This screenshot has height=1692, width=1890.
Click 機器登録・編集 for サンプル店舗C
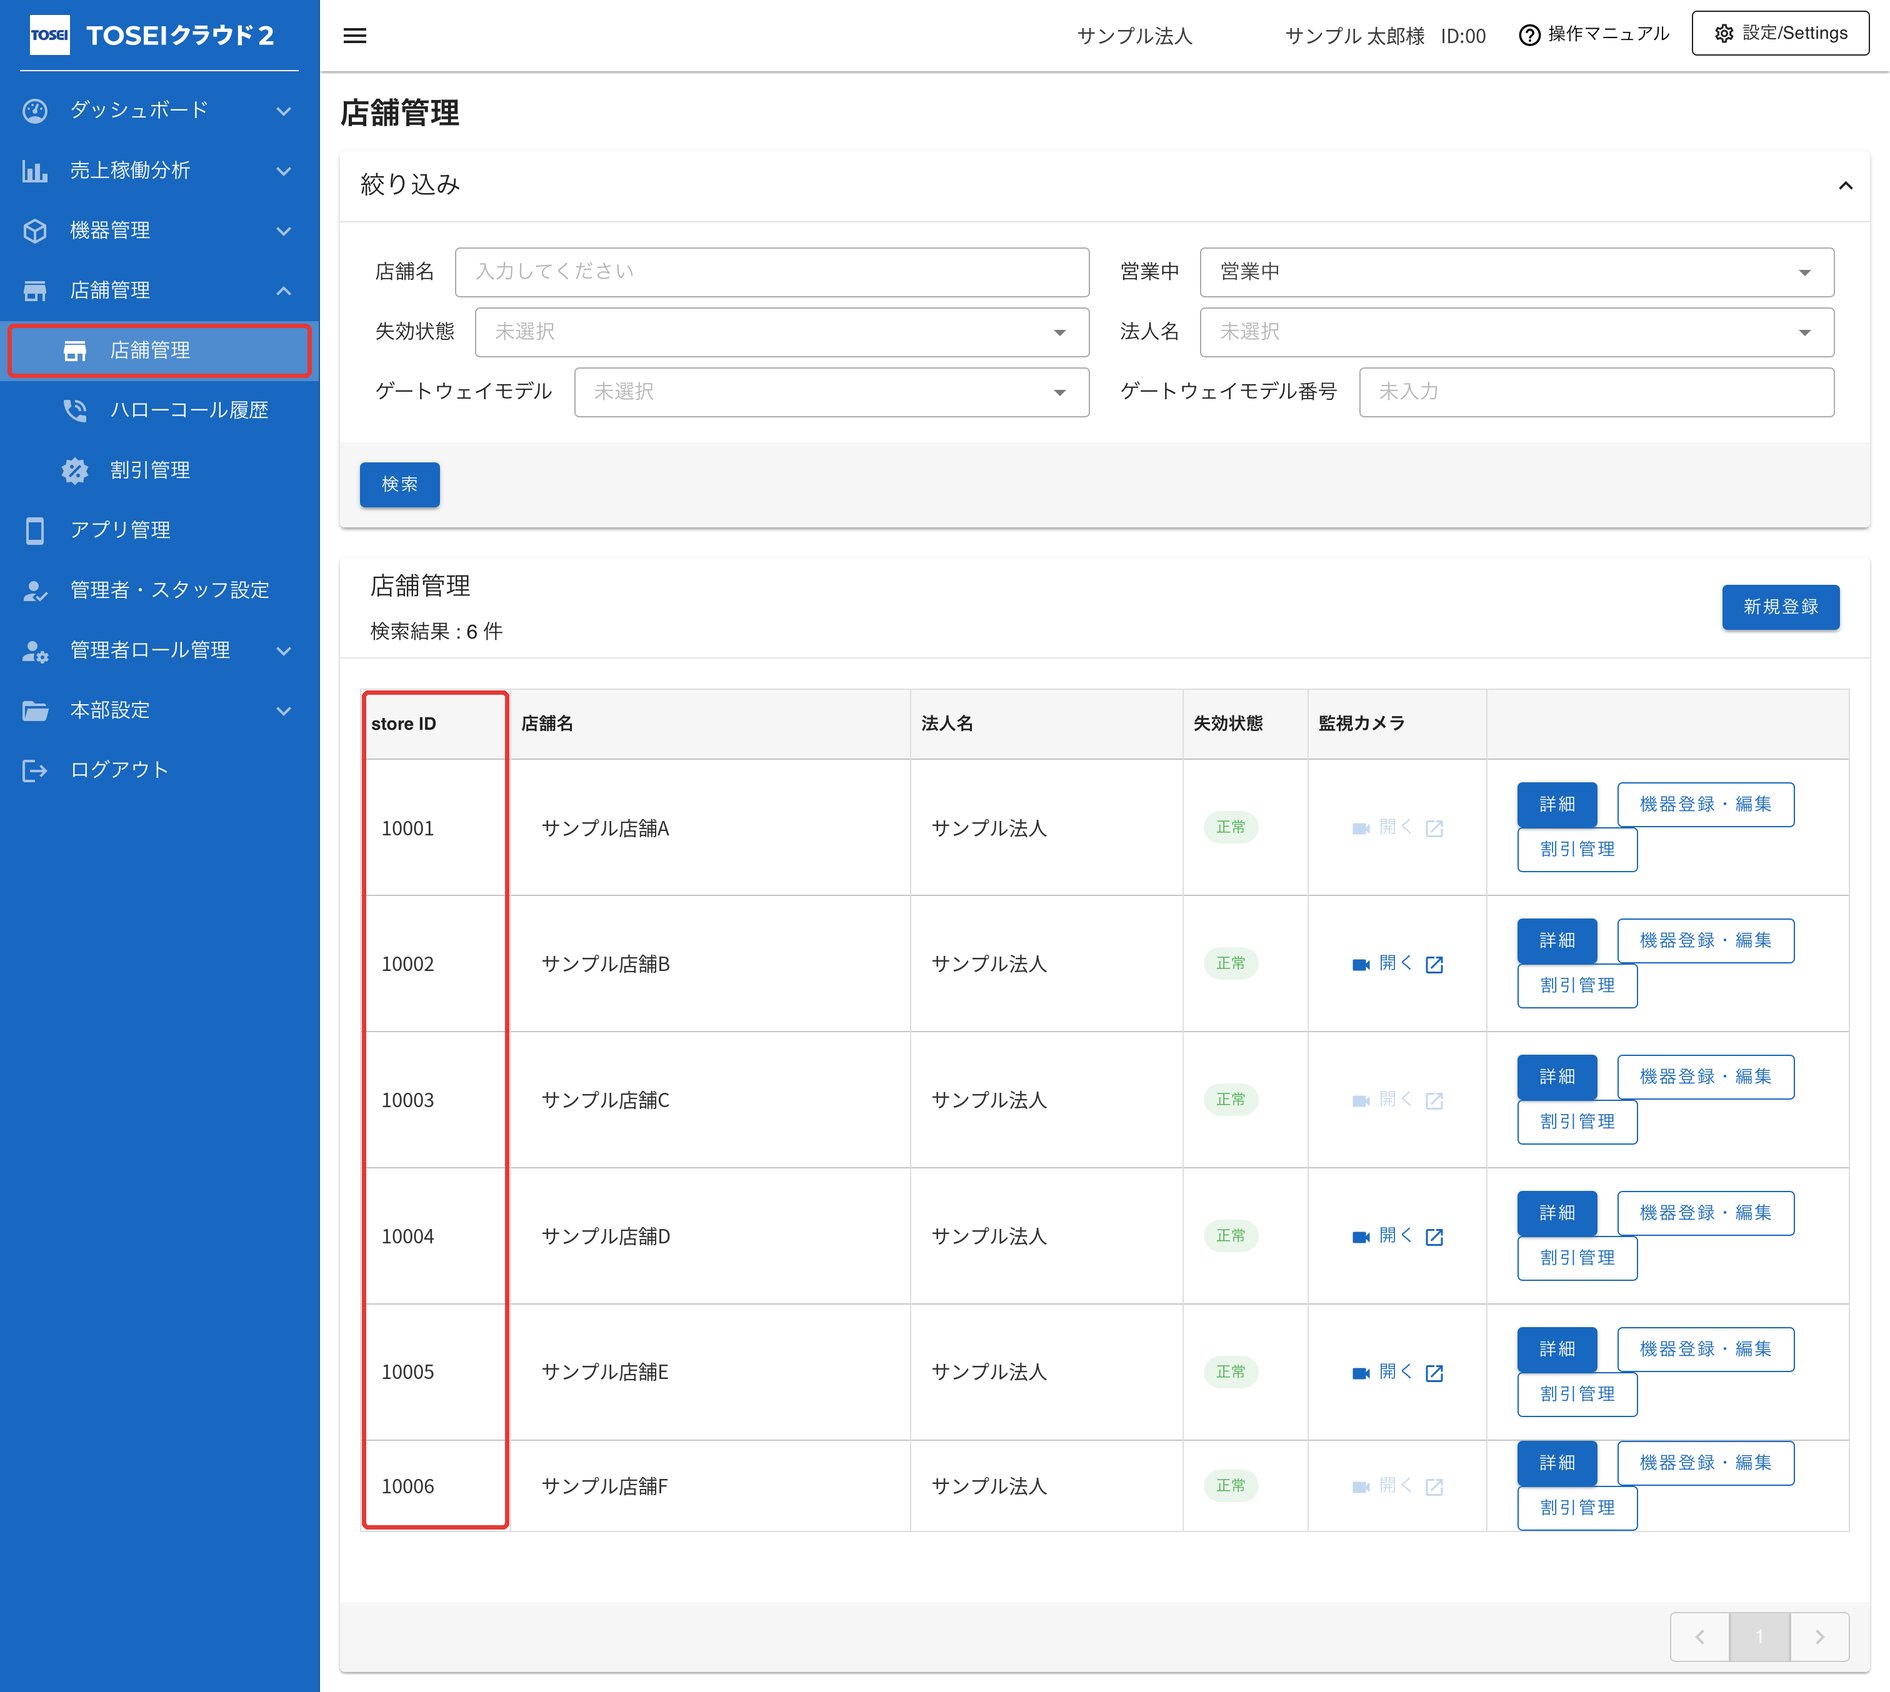[1705, 1077]
